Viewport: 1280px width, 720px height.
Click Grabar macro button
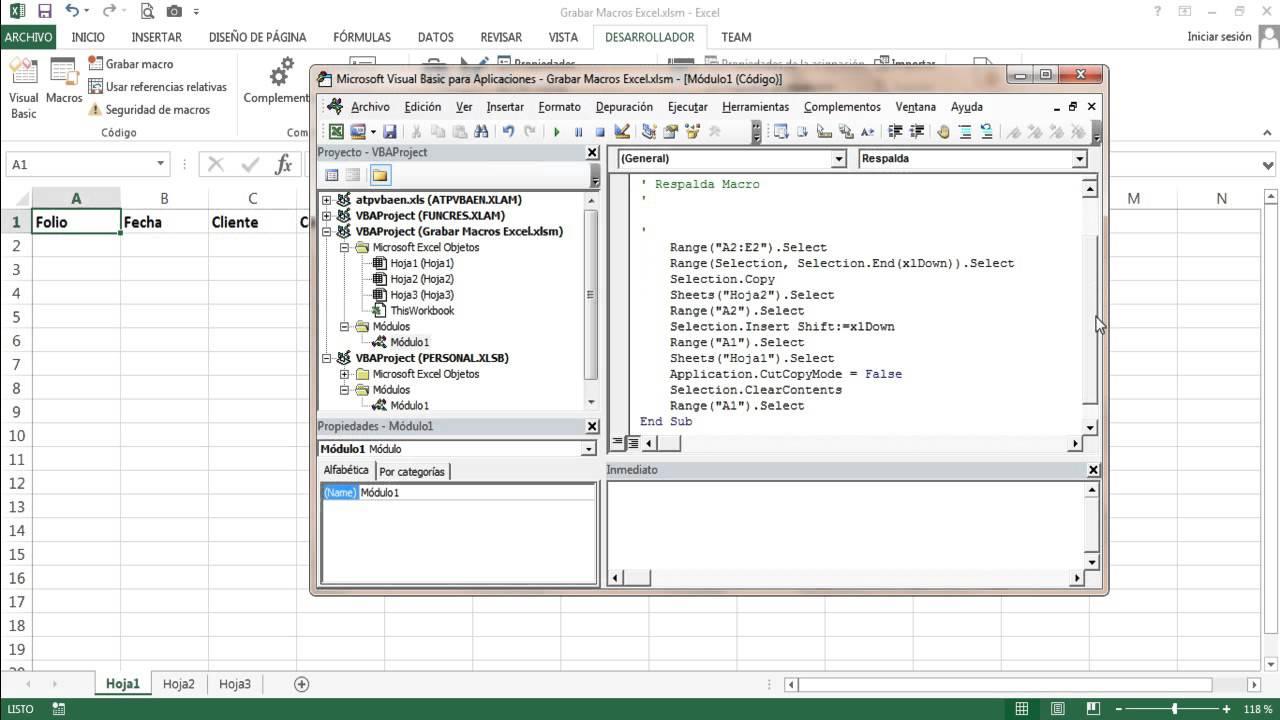[131, 64]
